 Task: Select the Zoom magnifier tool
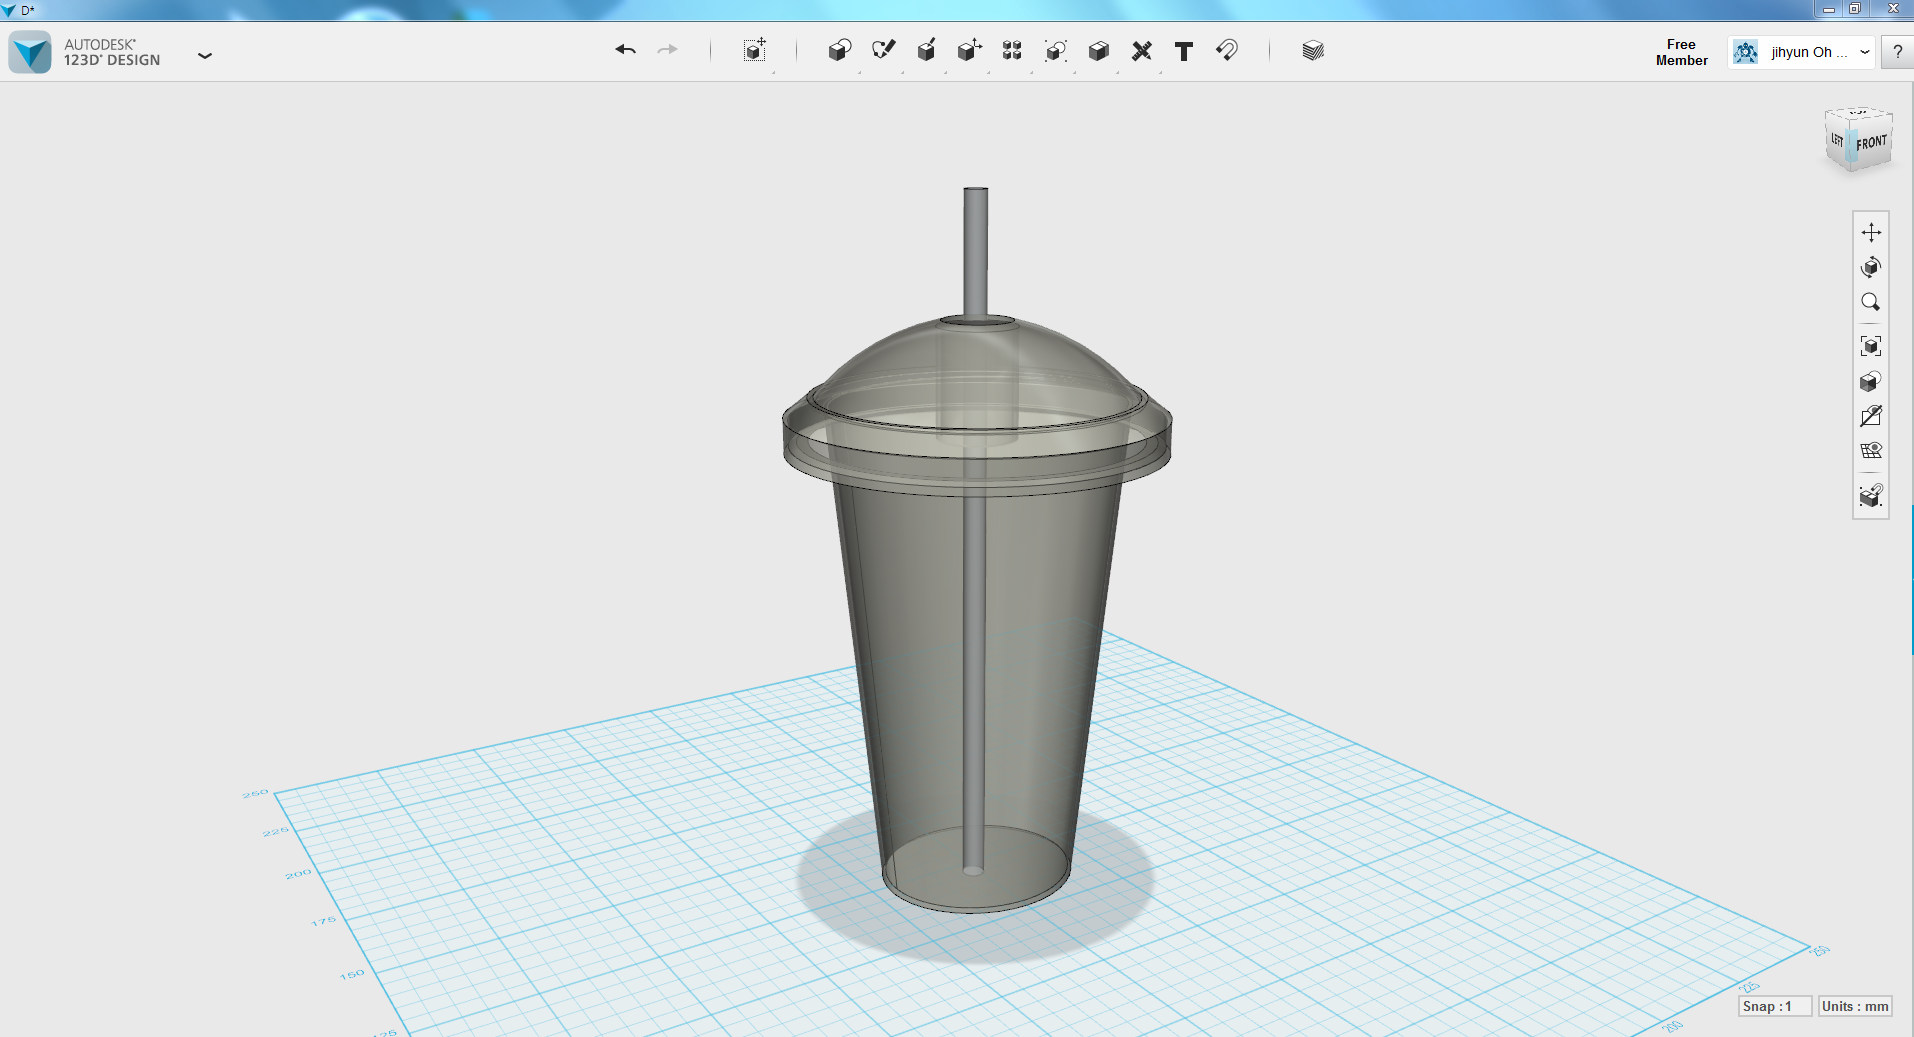(1871, 302)
